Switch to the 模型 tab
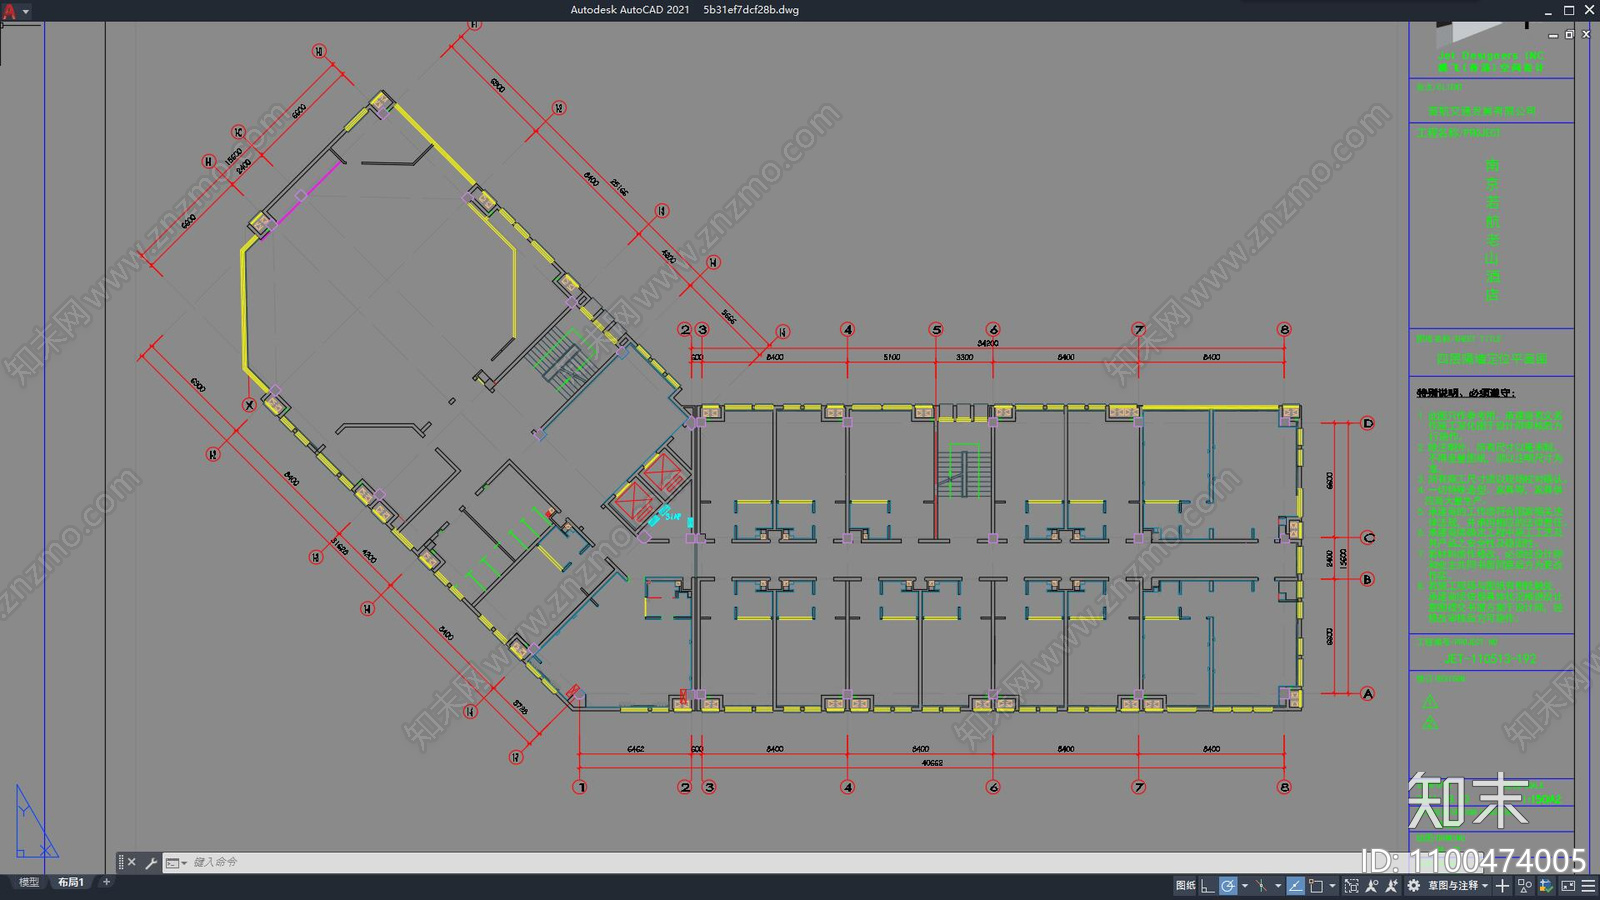Viewport: 1600px width, 900px height. pyautogui.click(x=29, y=882)
